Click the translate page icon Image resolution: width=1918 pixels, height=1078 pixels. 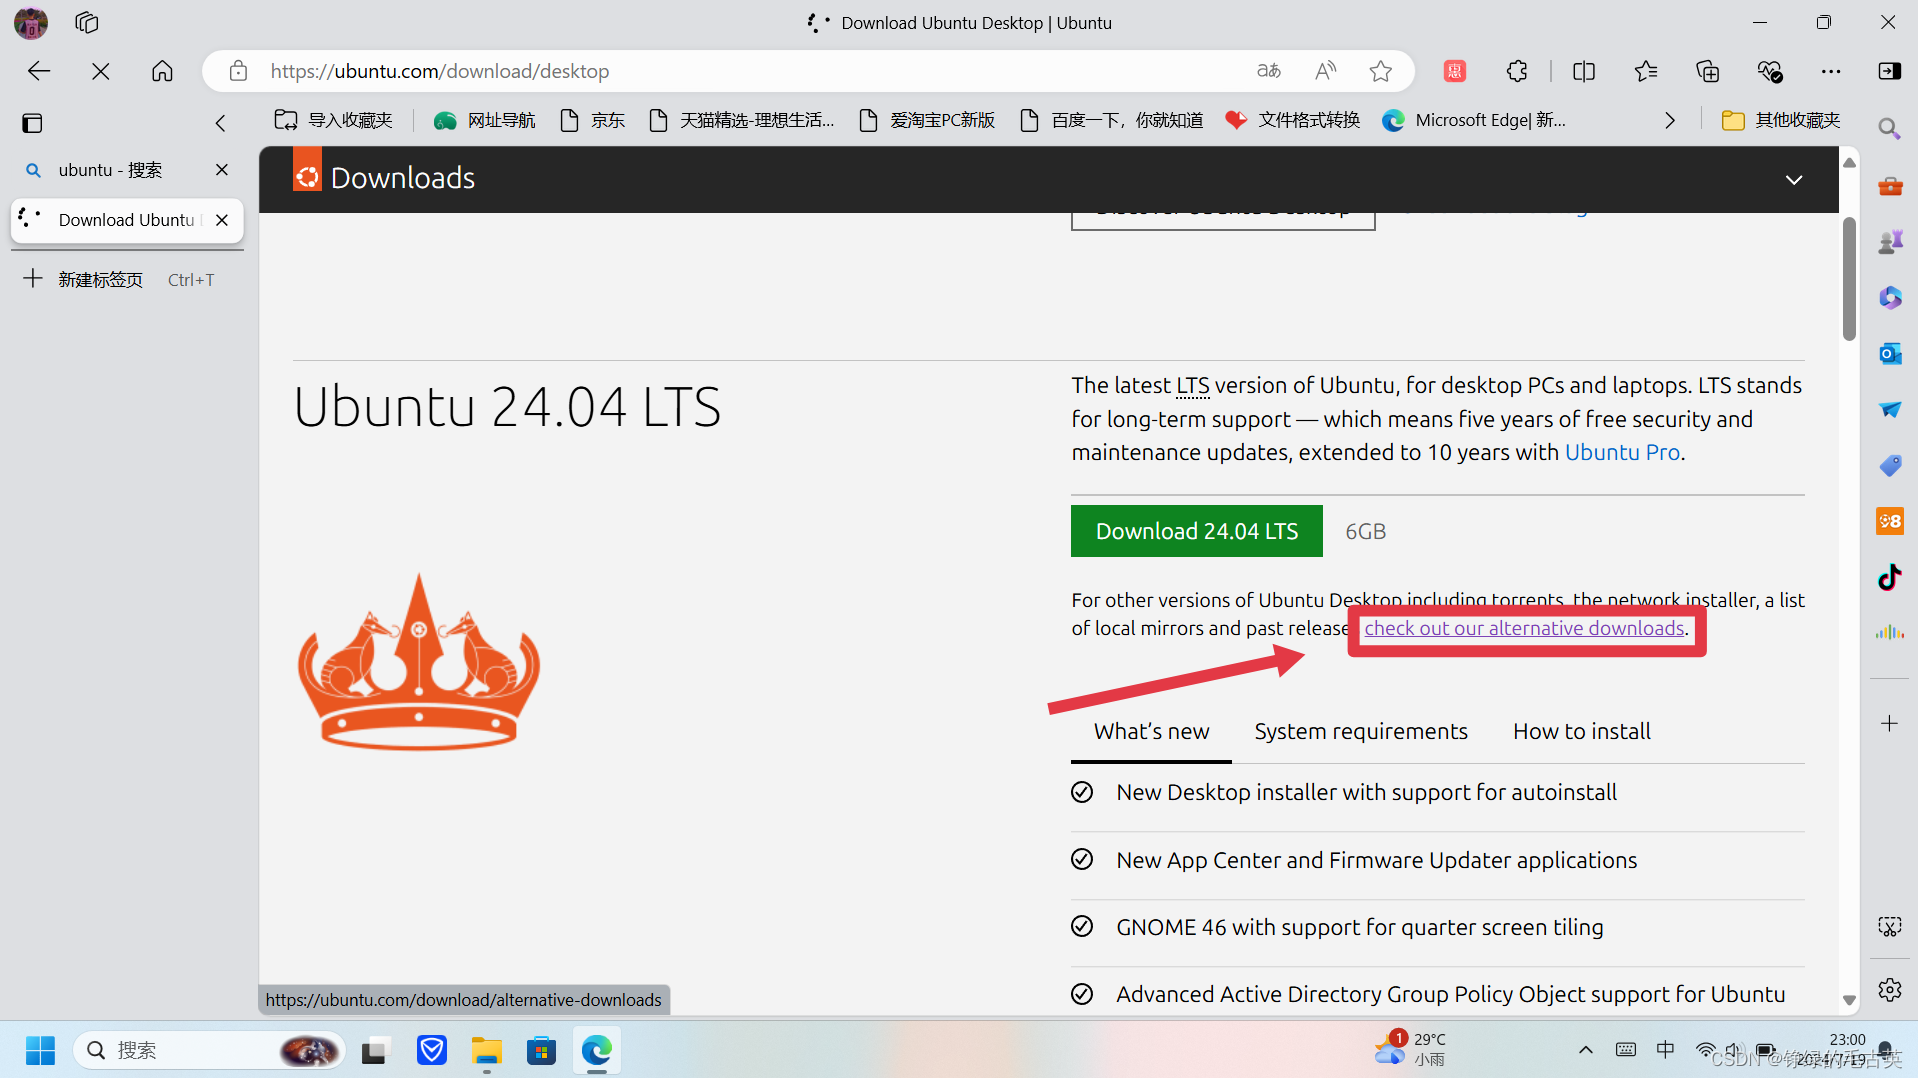tap(1269, 71)
